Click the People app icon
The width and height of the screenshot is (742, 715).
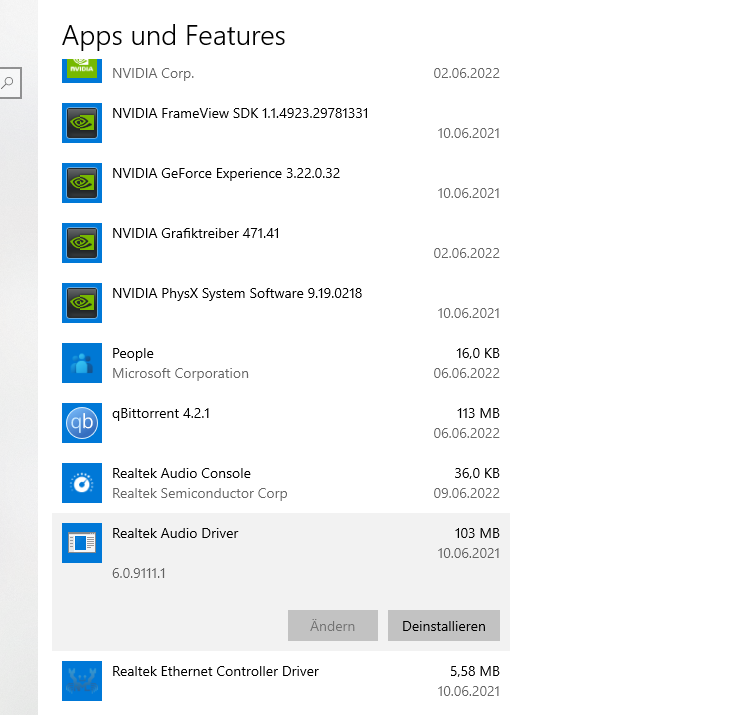pyautogui.click(x=82, y=363)
